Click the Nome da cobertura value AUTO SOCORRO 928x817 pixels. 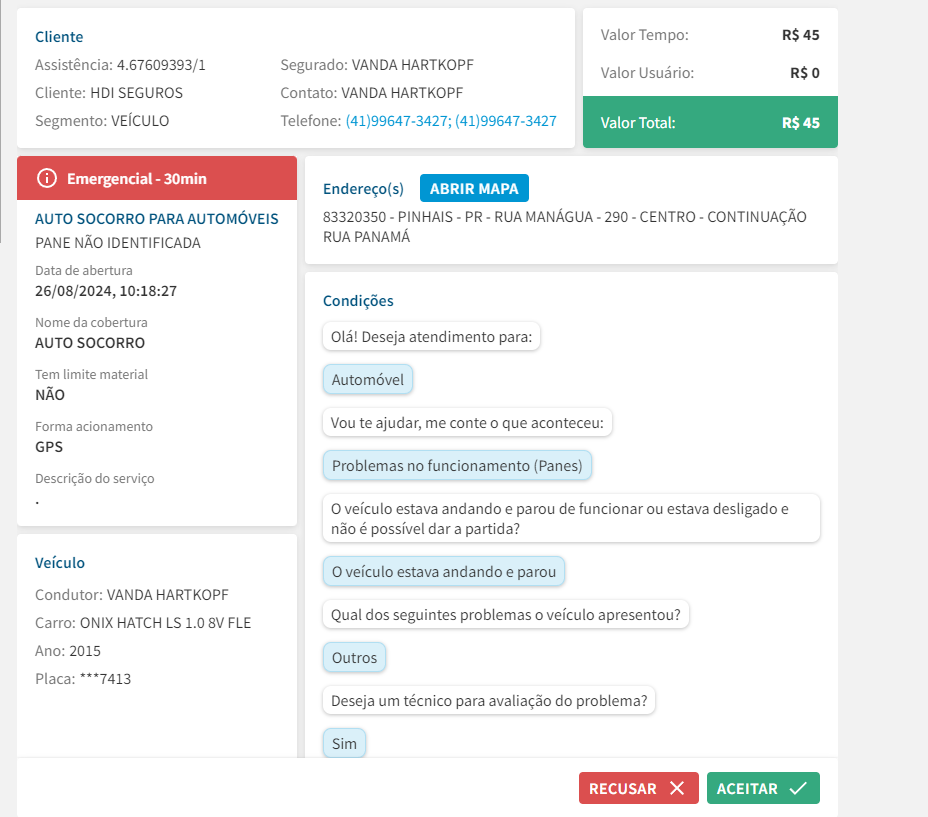click(x=90, y=343)
